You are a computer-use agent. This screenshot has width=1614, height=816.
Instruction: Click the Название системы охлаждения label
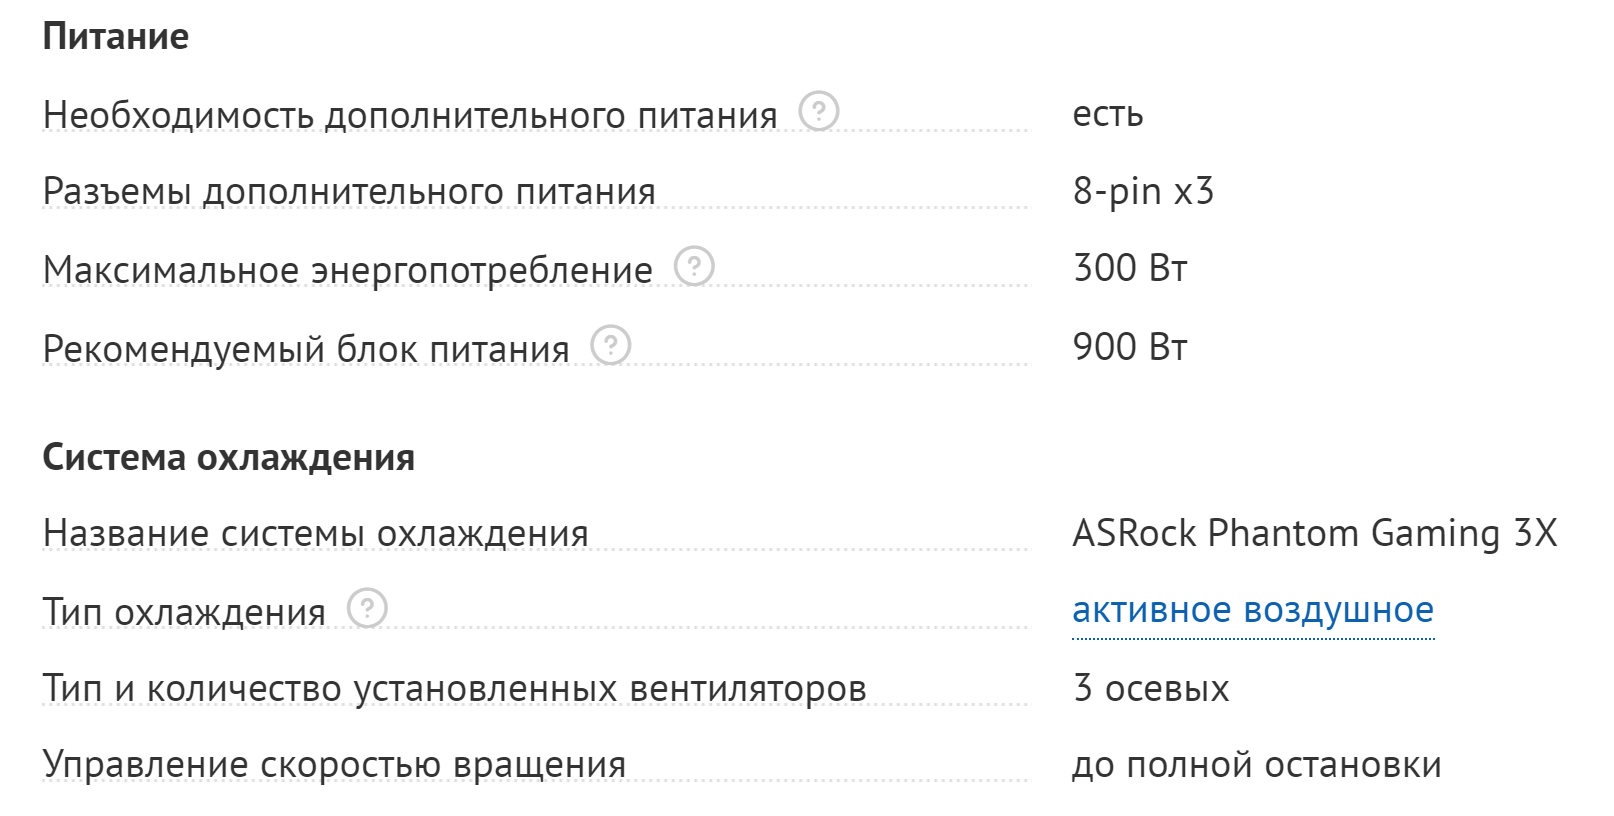tap(315, 533)
